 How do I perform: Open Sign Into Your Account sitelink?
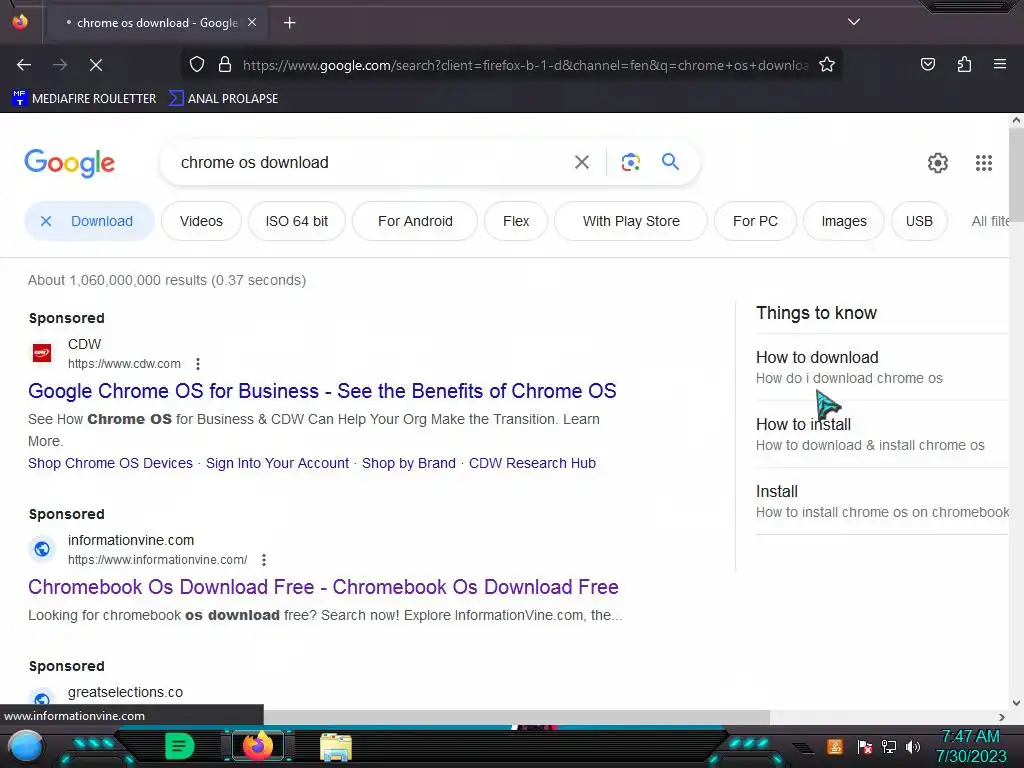point(278,463)
